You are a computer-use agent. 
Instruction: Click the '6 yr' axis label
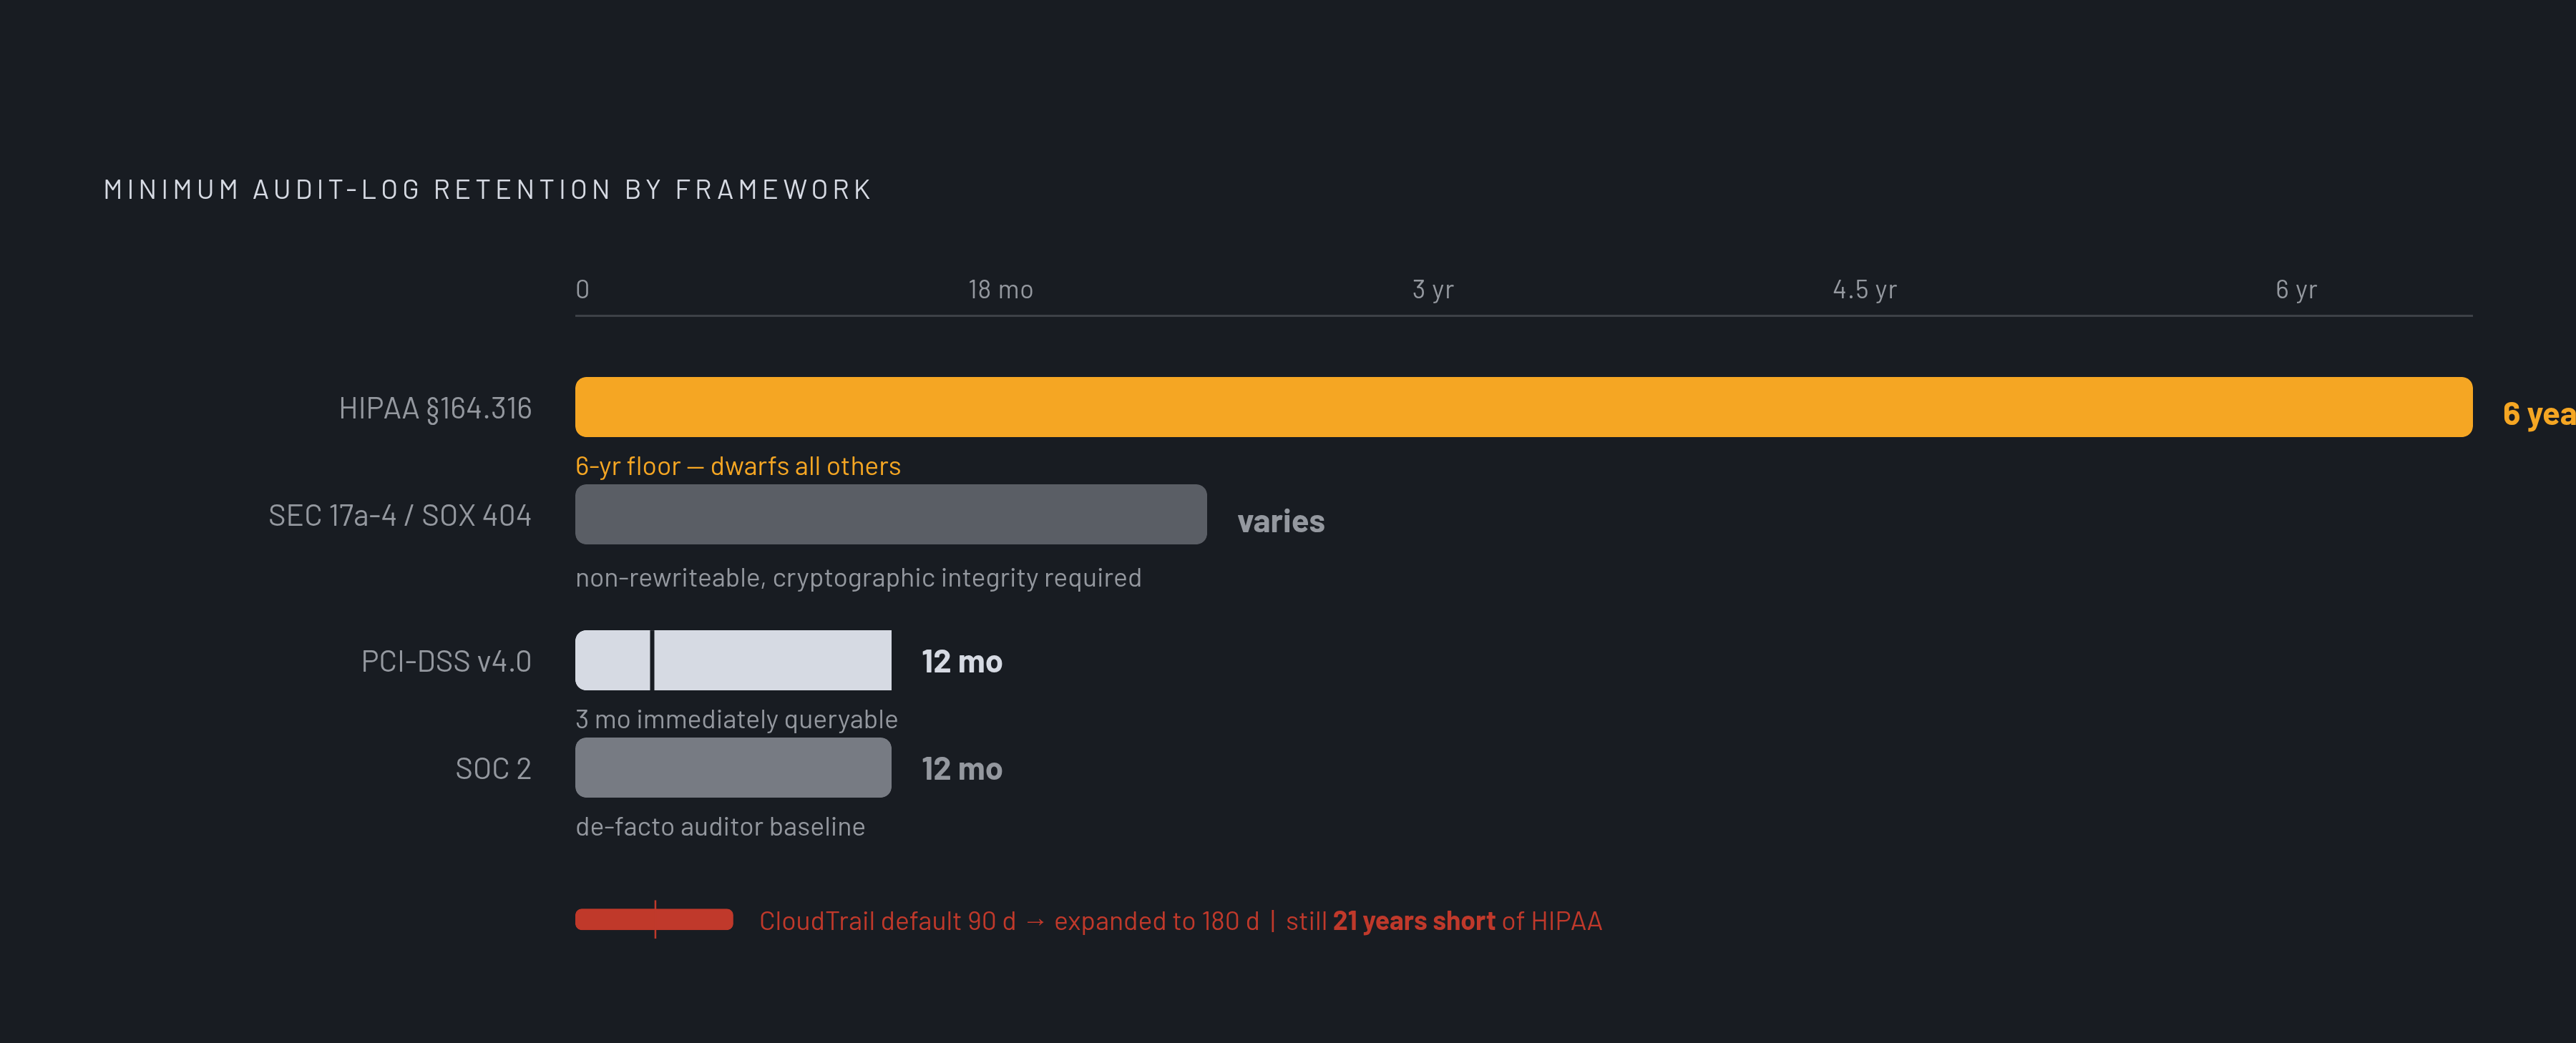pyautogui.click(x=2296, y=290)
